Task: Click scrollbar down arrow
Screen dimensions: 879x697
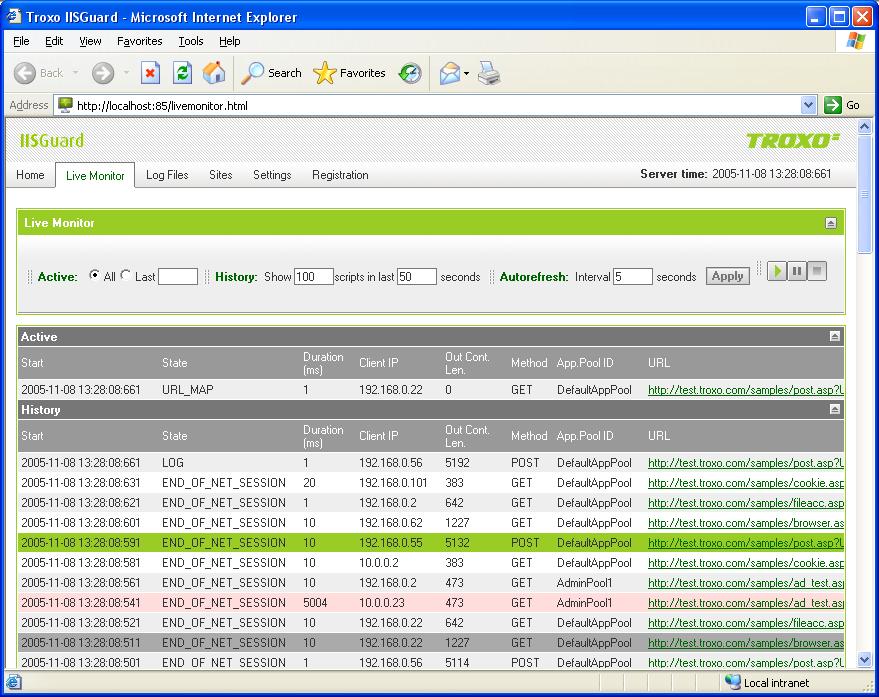Action: point(864,660)
